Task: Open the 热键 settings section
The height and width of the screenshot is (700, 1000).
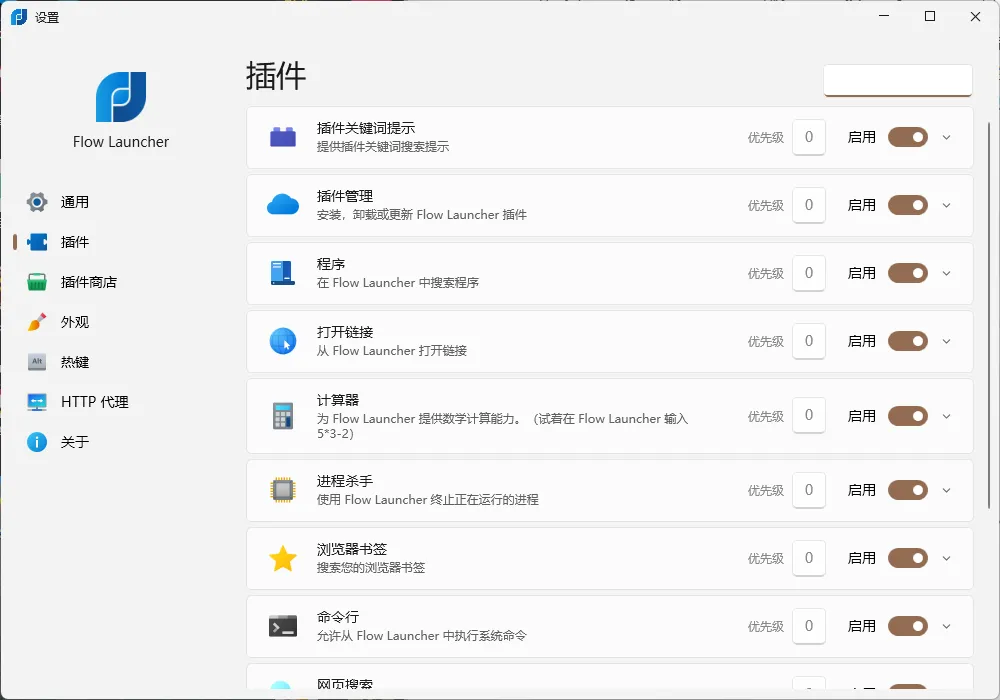Action: pyautogui.click(x=75, y=362)
